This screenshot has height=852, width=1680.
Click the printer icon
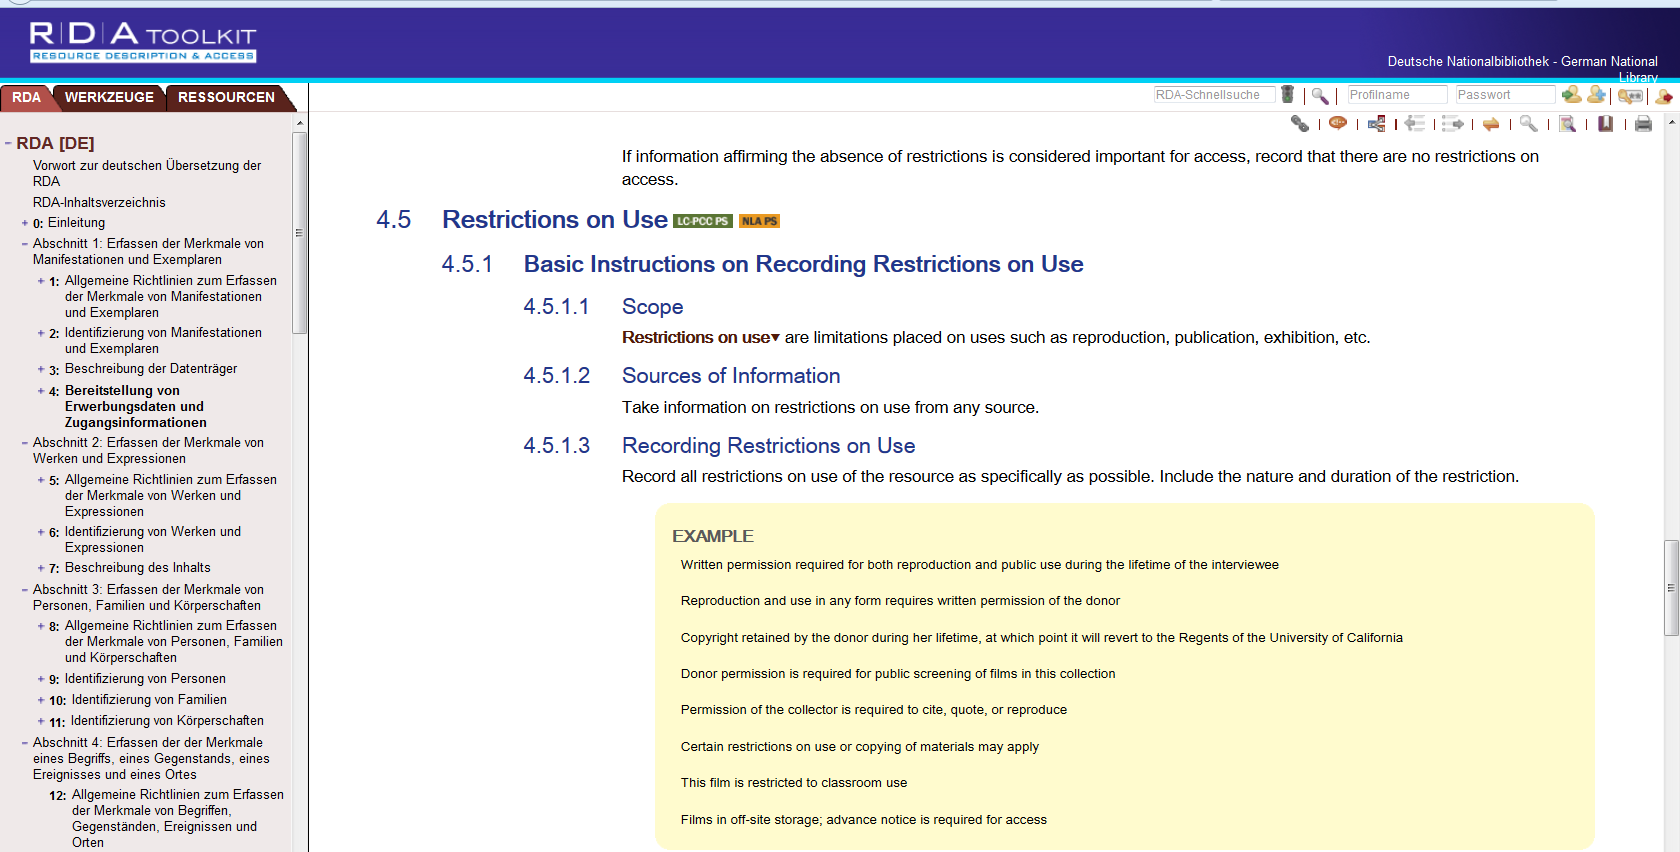[x=1643, y=124]
